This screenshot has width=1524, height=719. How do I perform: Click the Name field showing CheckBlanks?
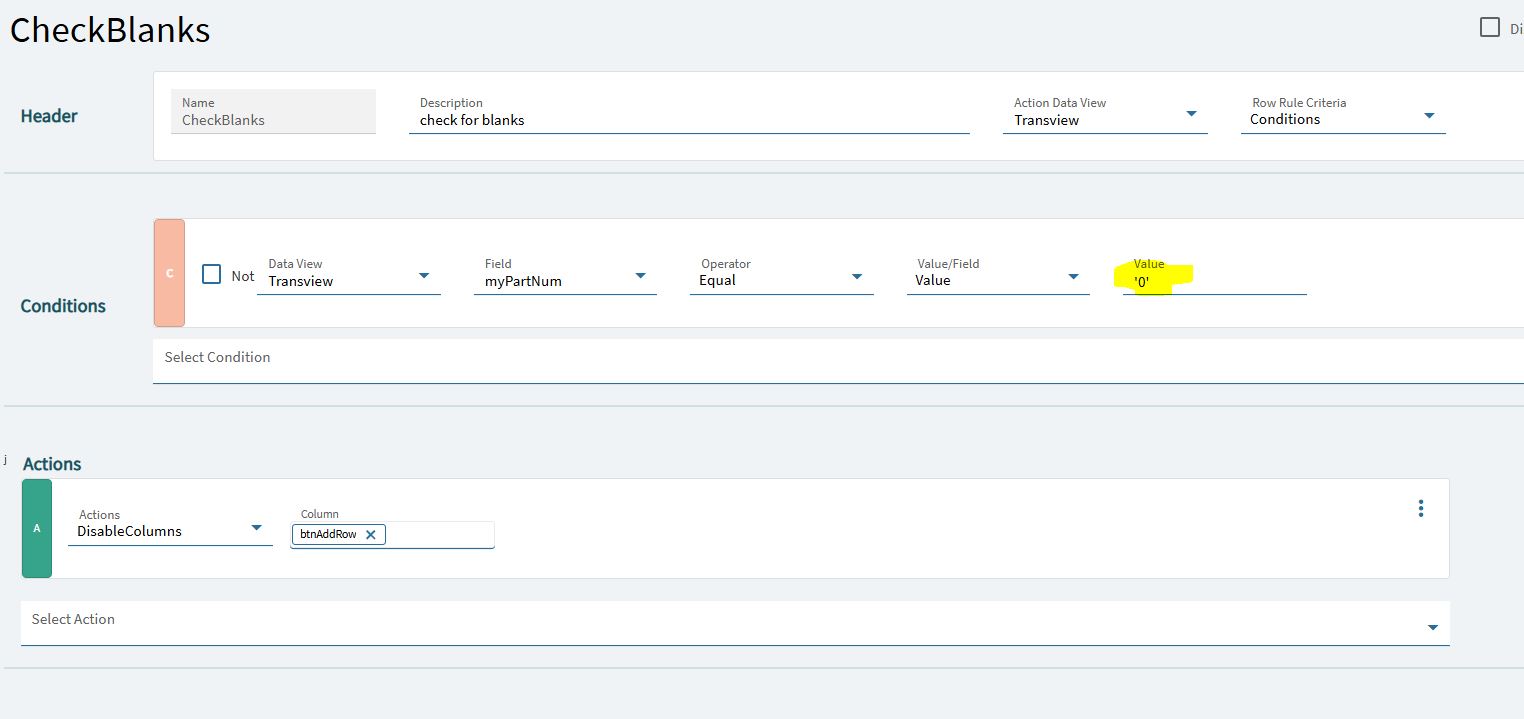(274, 120)
